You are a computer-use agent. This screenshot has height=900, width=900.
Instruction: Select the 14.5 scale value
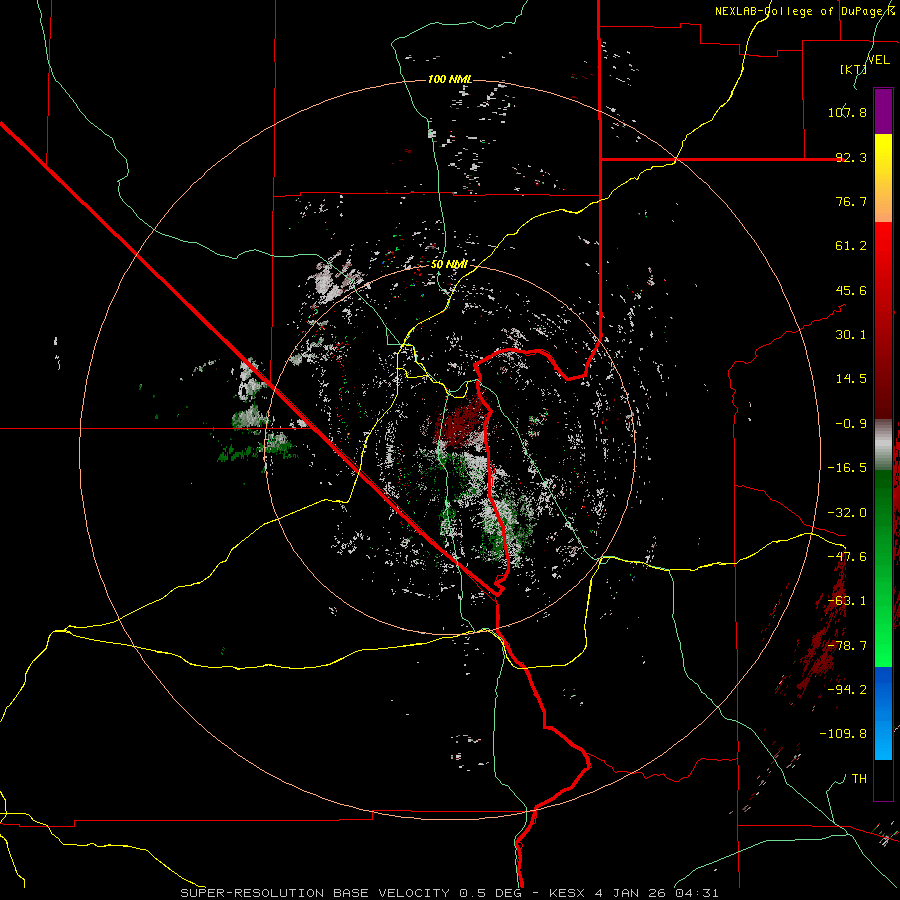[x=851, y=379]
